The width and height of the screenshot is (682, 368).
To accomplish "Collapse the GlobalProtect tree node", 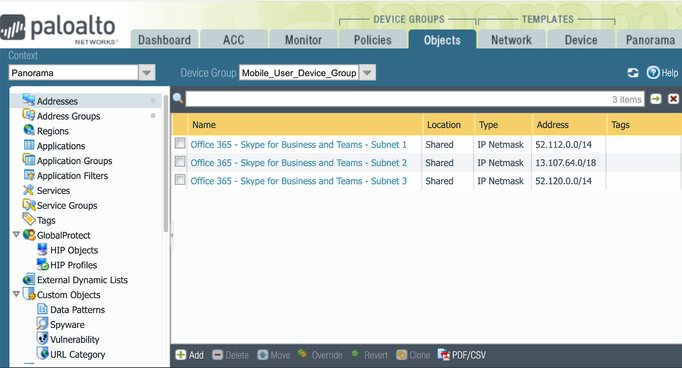I will (x=16, y=235).
